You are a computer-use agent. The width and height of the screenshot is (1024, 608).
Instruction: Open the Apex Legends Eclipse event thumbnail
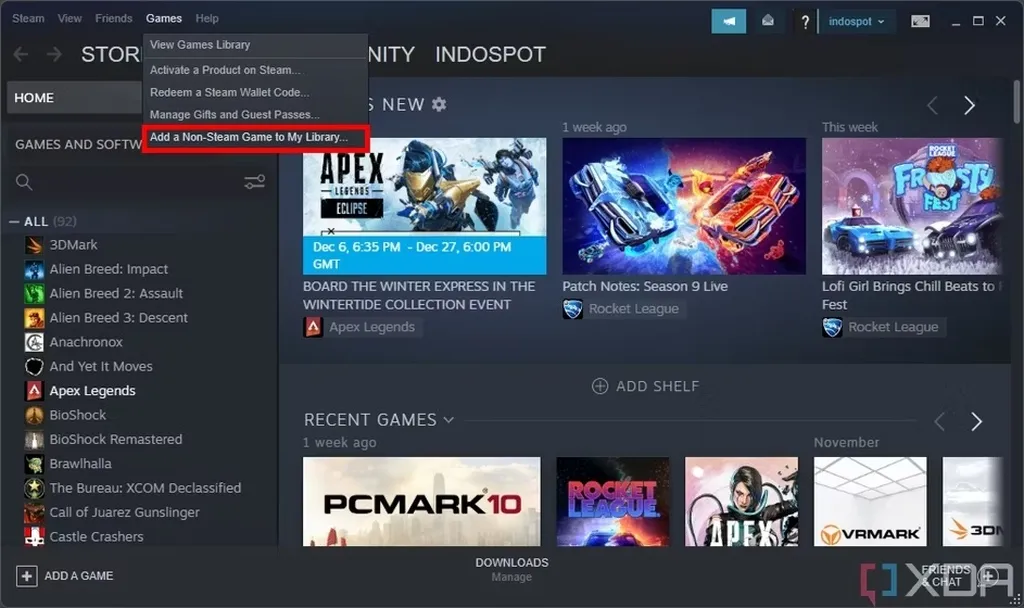[424, 206]
